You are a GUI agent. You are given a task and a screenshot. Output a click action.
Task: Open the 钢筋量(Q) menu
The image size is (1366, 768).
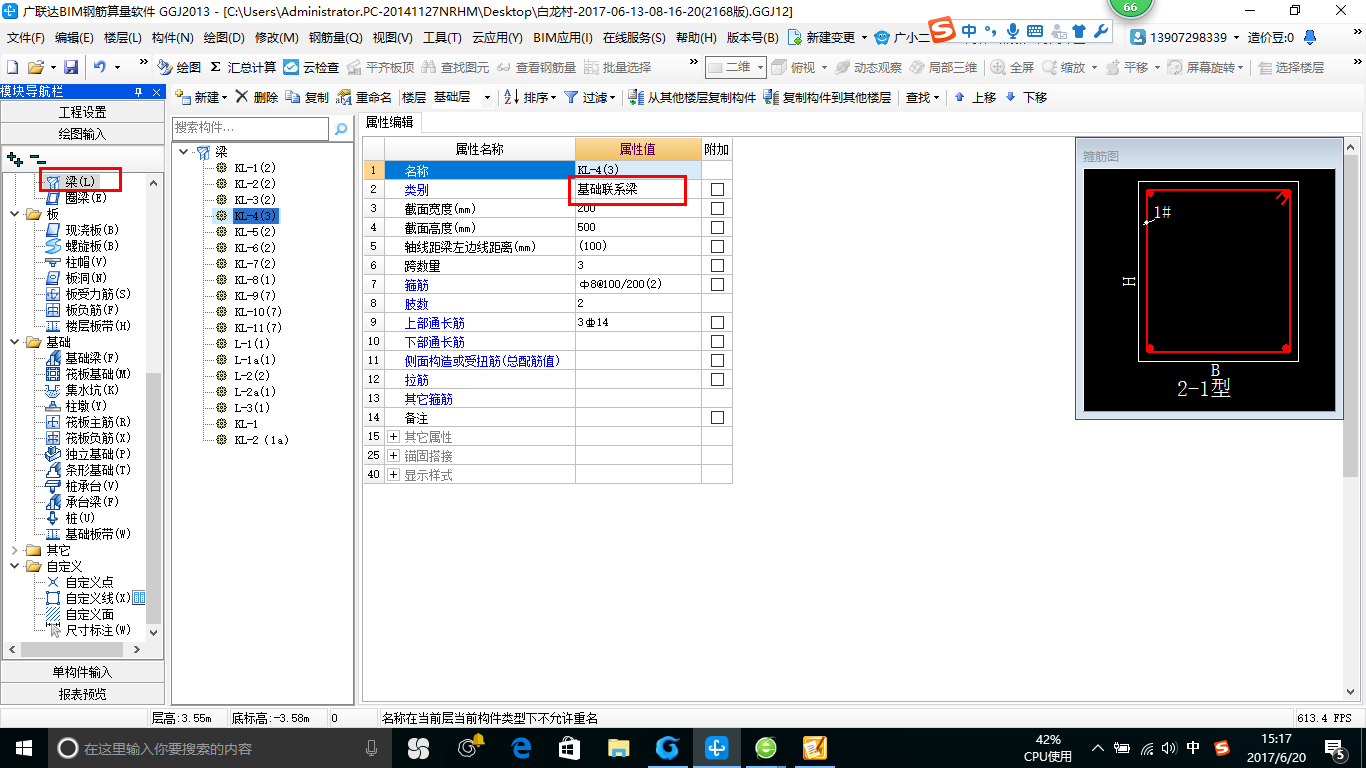(x=335, y=37)
